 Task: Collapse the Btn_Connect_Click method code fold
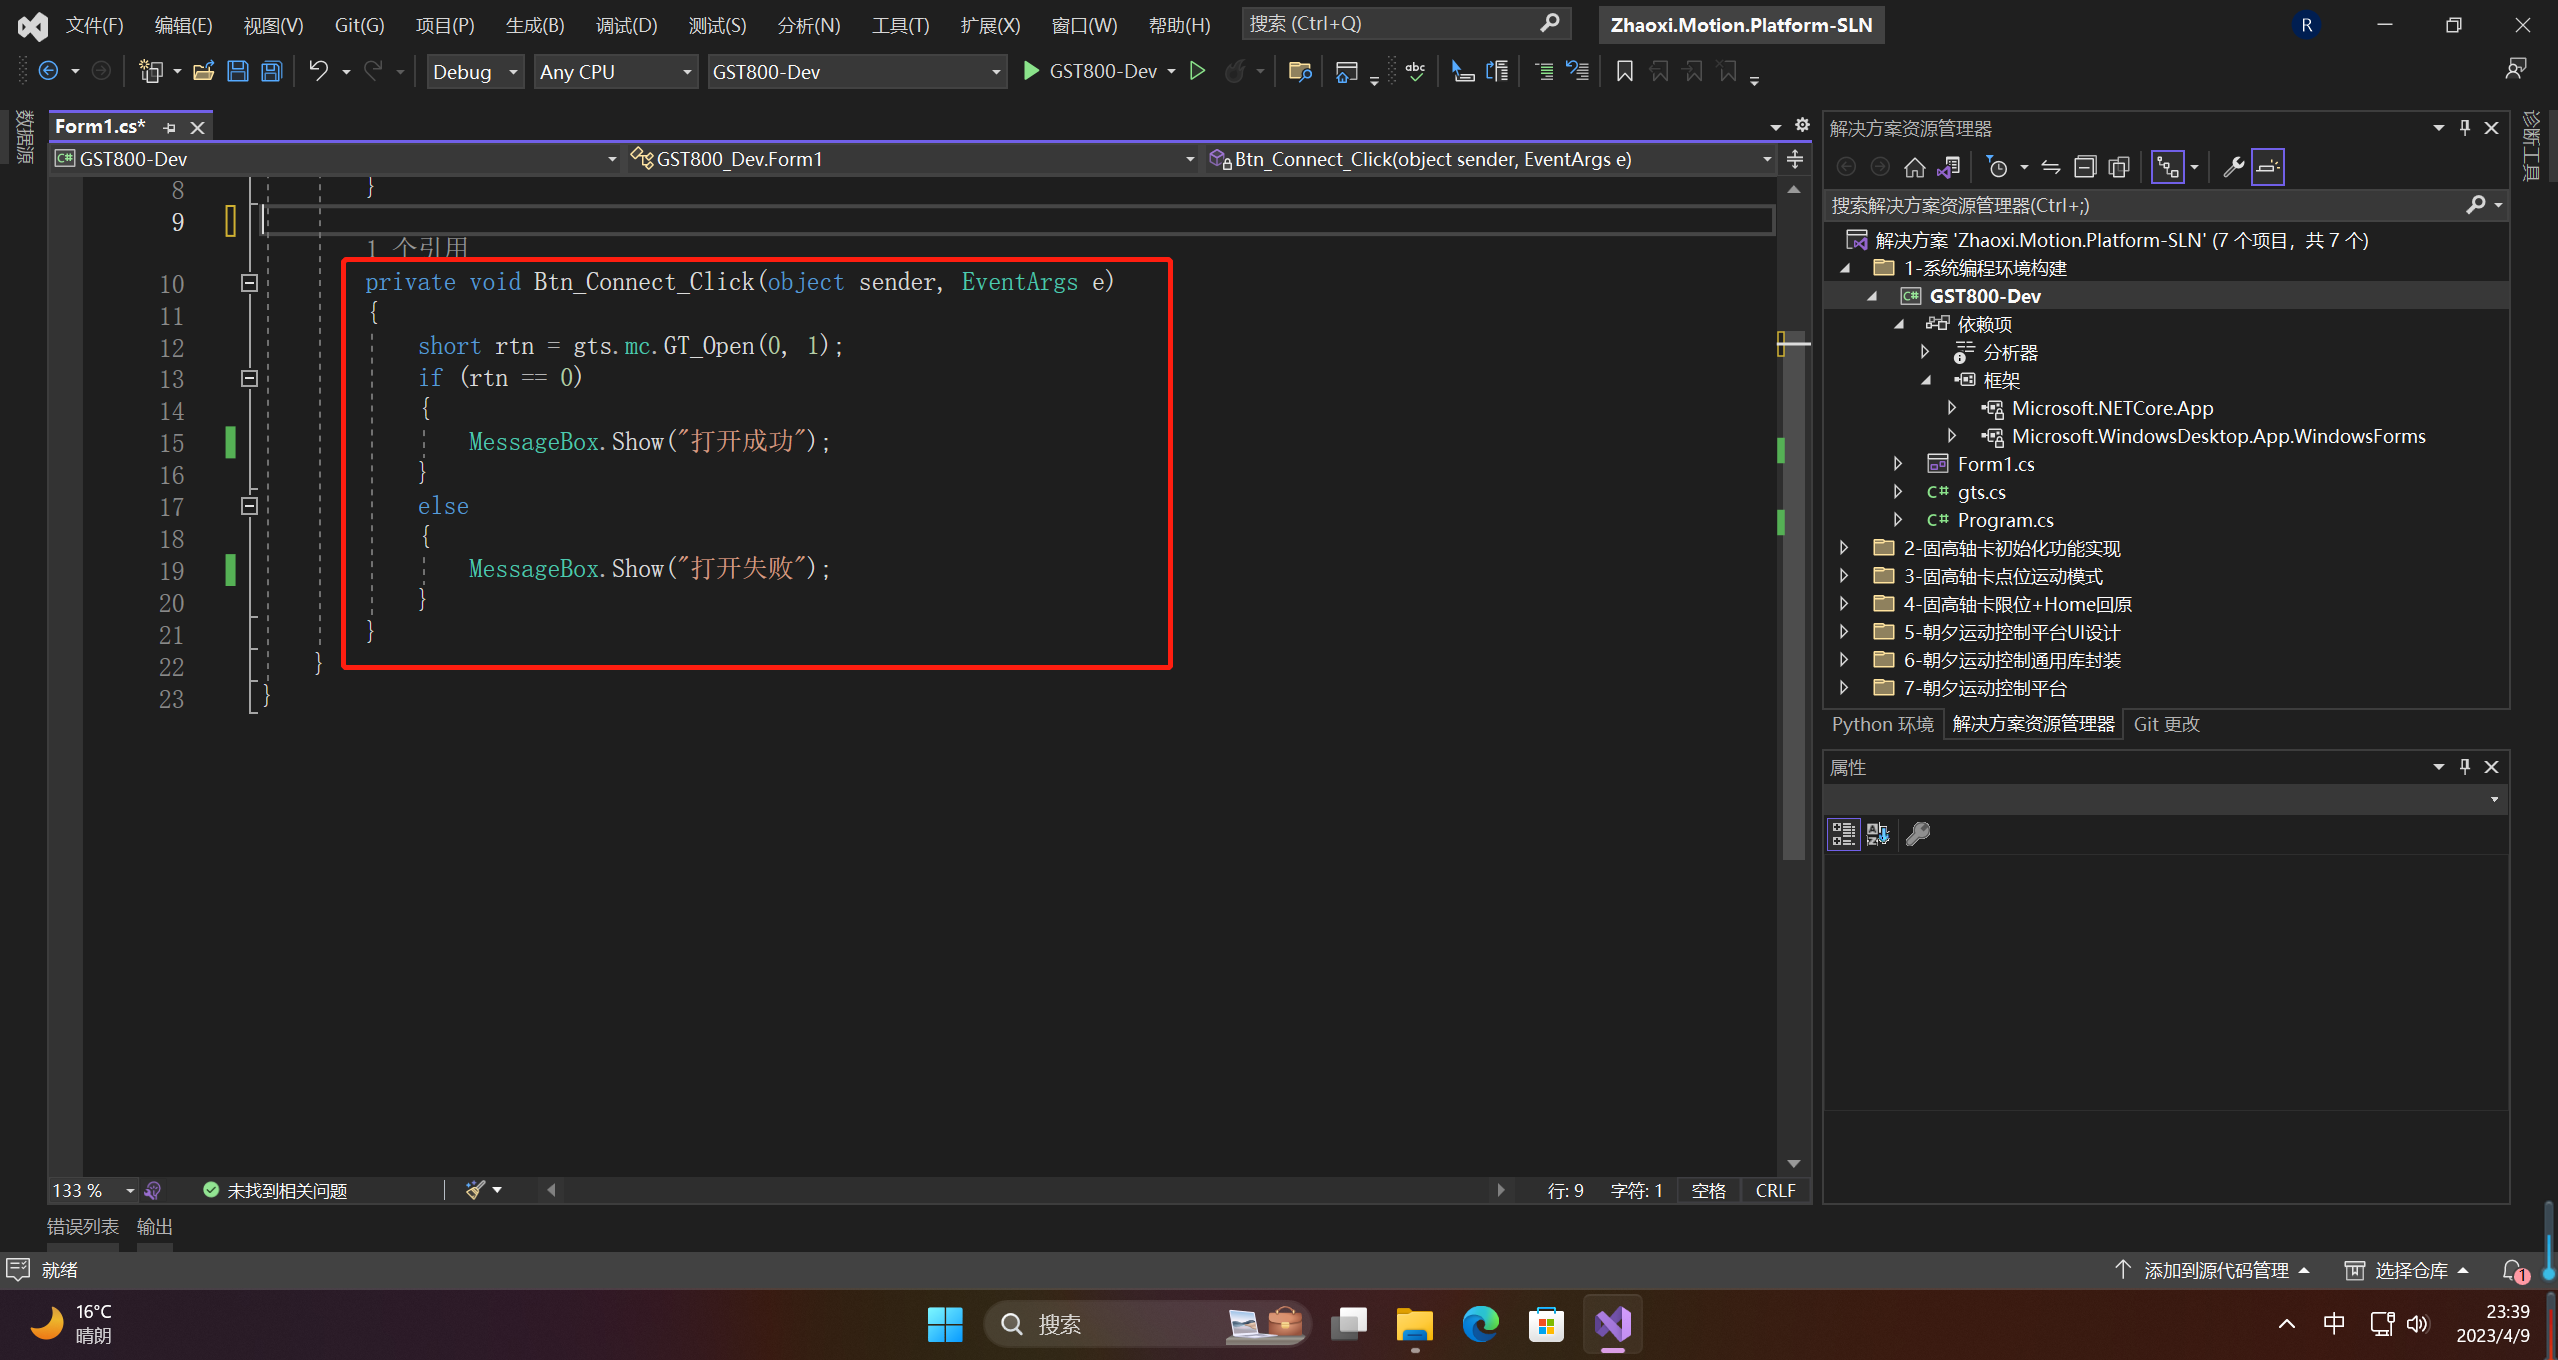click(x=250, y=283)
